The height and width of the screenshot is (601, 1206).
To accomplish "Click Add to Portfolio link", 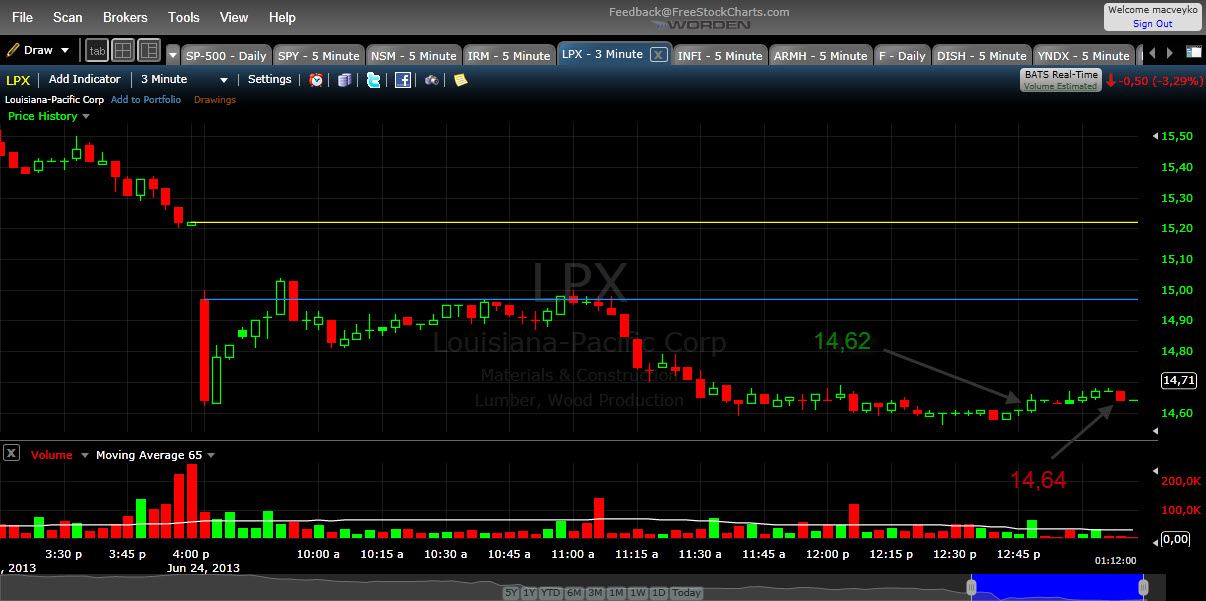I will coord(146,100).
